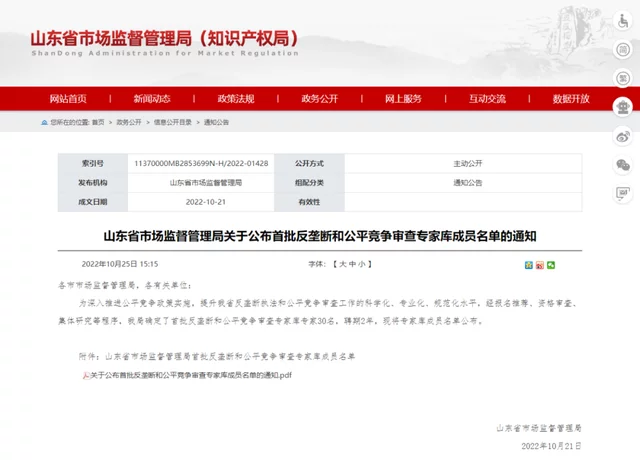This screenshot has height=466, width=640.
Task: Click the 附件 attachment description line
Action: tap(217, 357)
